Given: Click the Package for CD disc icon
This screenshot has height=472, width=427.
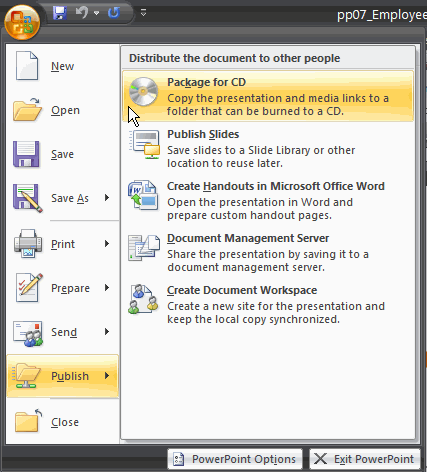Looking at the screenshot, I should [x=143, y=91].
